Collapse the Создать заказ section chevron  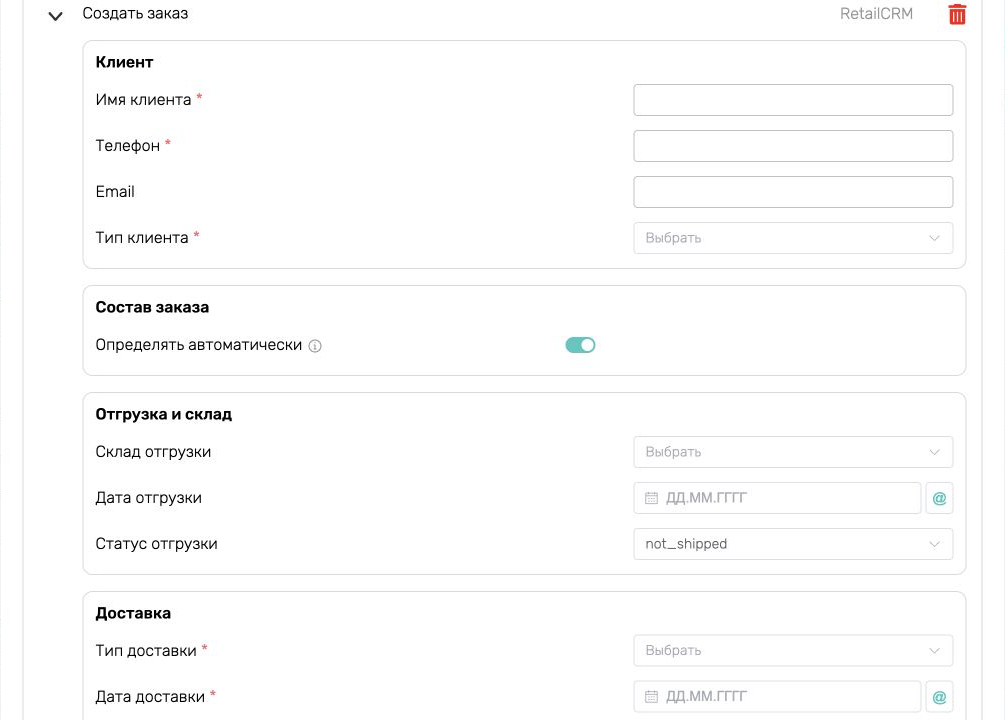click(56, 16)
